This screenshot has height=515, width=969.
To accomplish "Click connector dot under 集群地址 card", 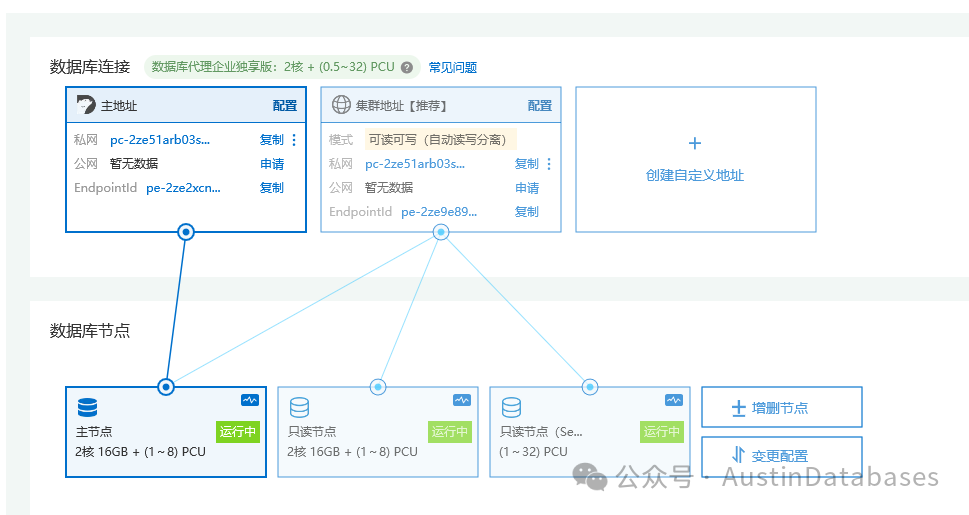I will pyautogui.click(x=441, y=232).
